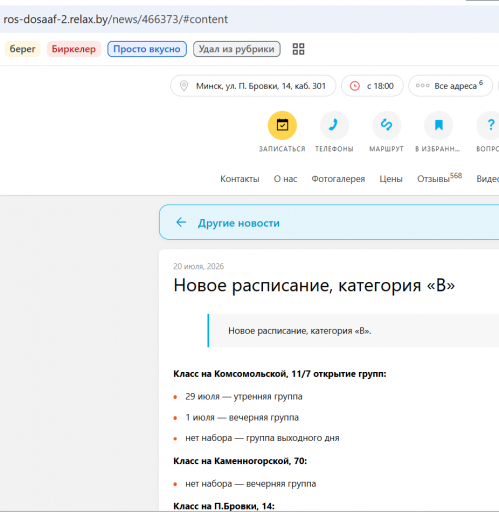
Task: Go to Контакты tab
Action: pyautogui.click(x=240, y=179)
